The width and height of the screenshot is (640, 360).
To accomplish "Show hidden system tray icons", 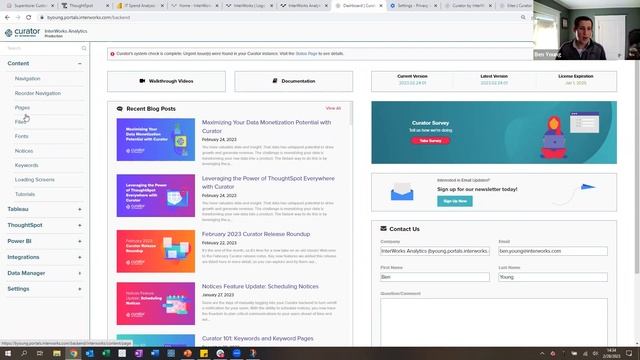I will click(x=542, y=353).
